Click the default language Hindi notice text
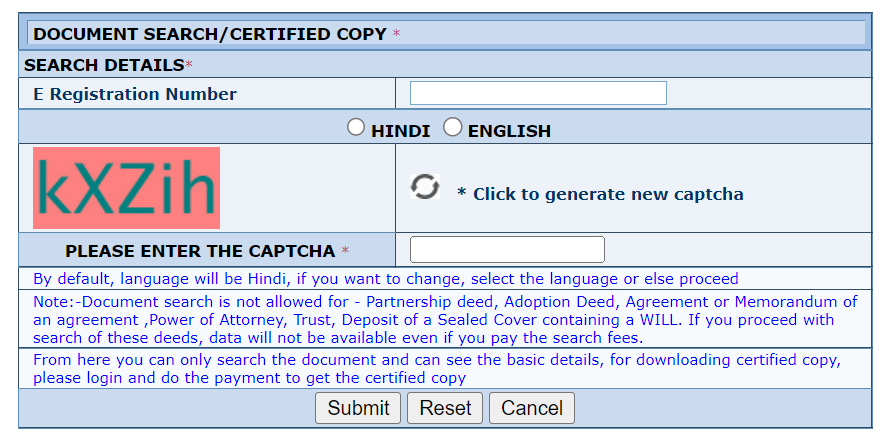893x443 pixels. [x=386, y=279]
